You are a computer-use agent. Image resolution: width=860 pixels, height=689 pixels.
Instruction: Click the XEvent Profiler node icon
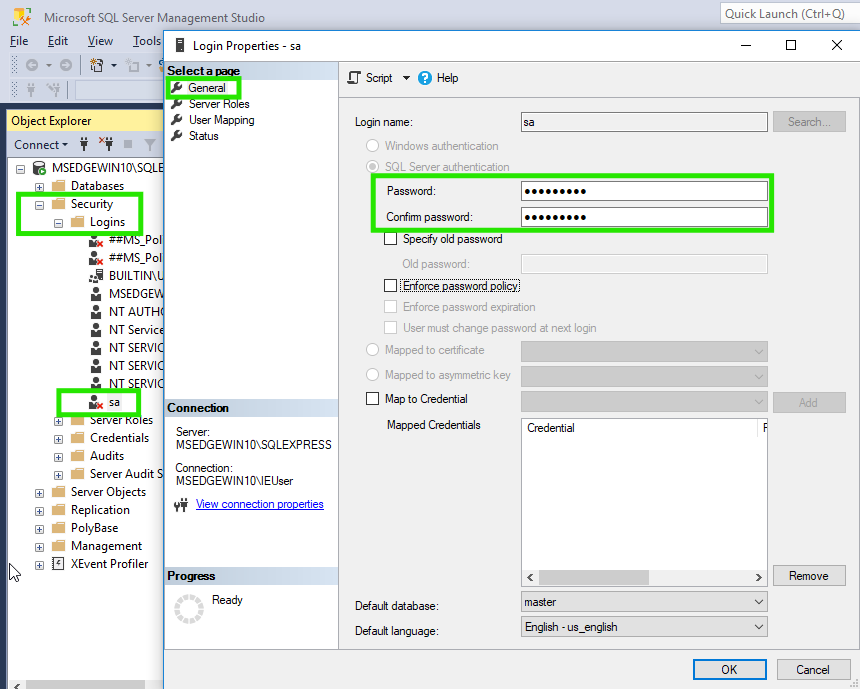coord(55,563)
